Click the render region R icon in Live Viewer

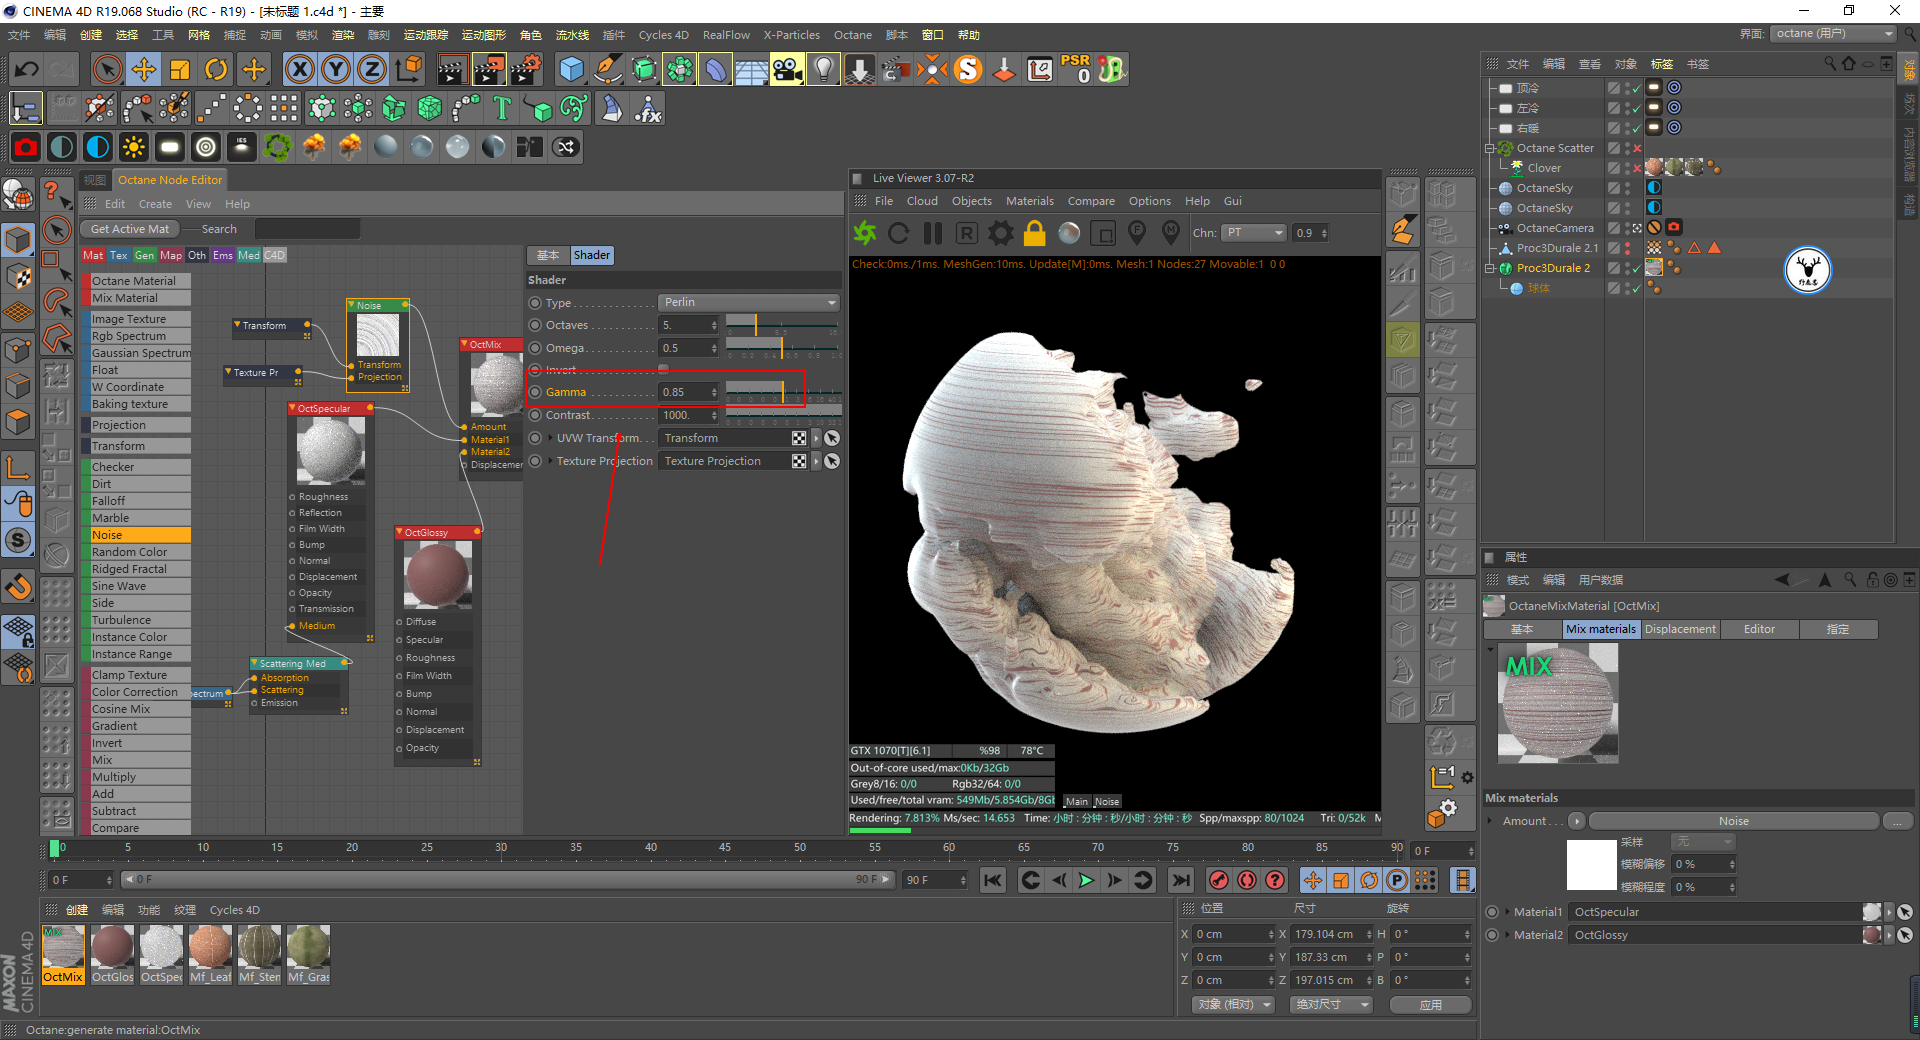[966, 233]
